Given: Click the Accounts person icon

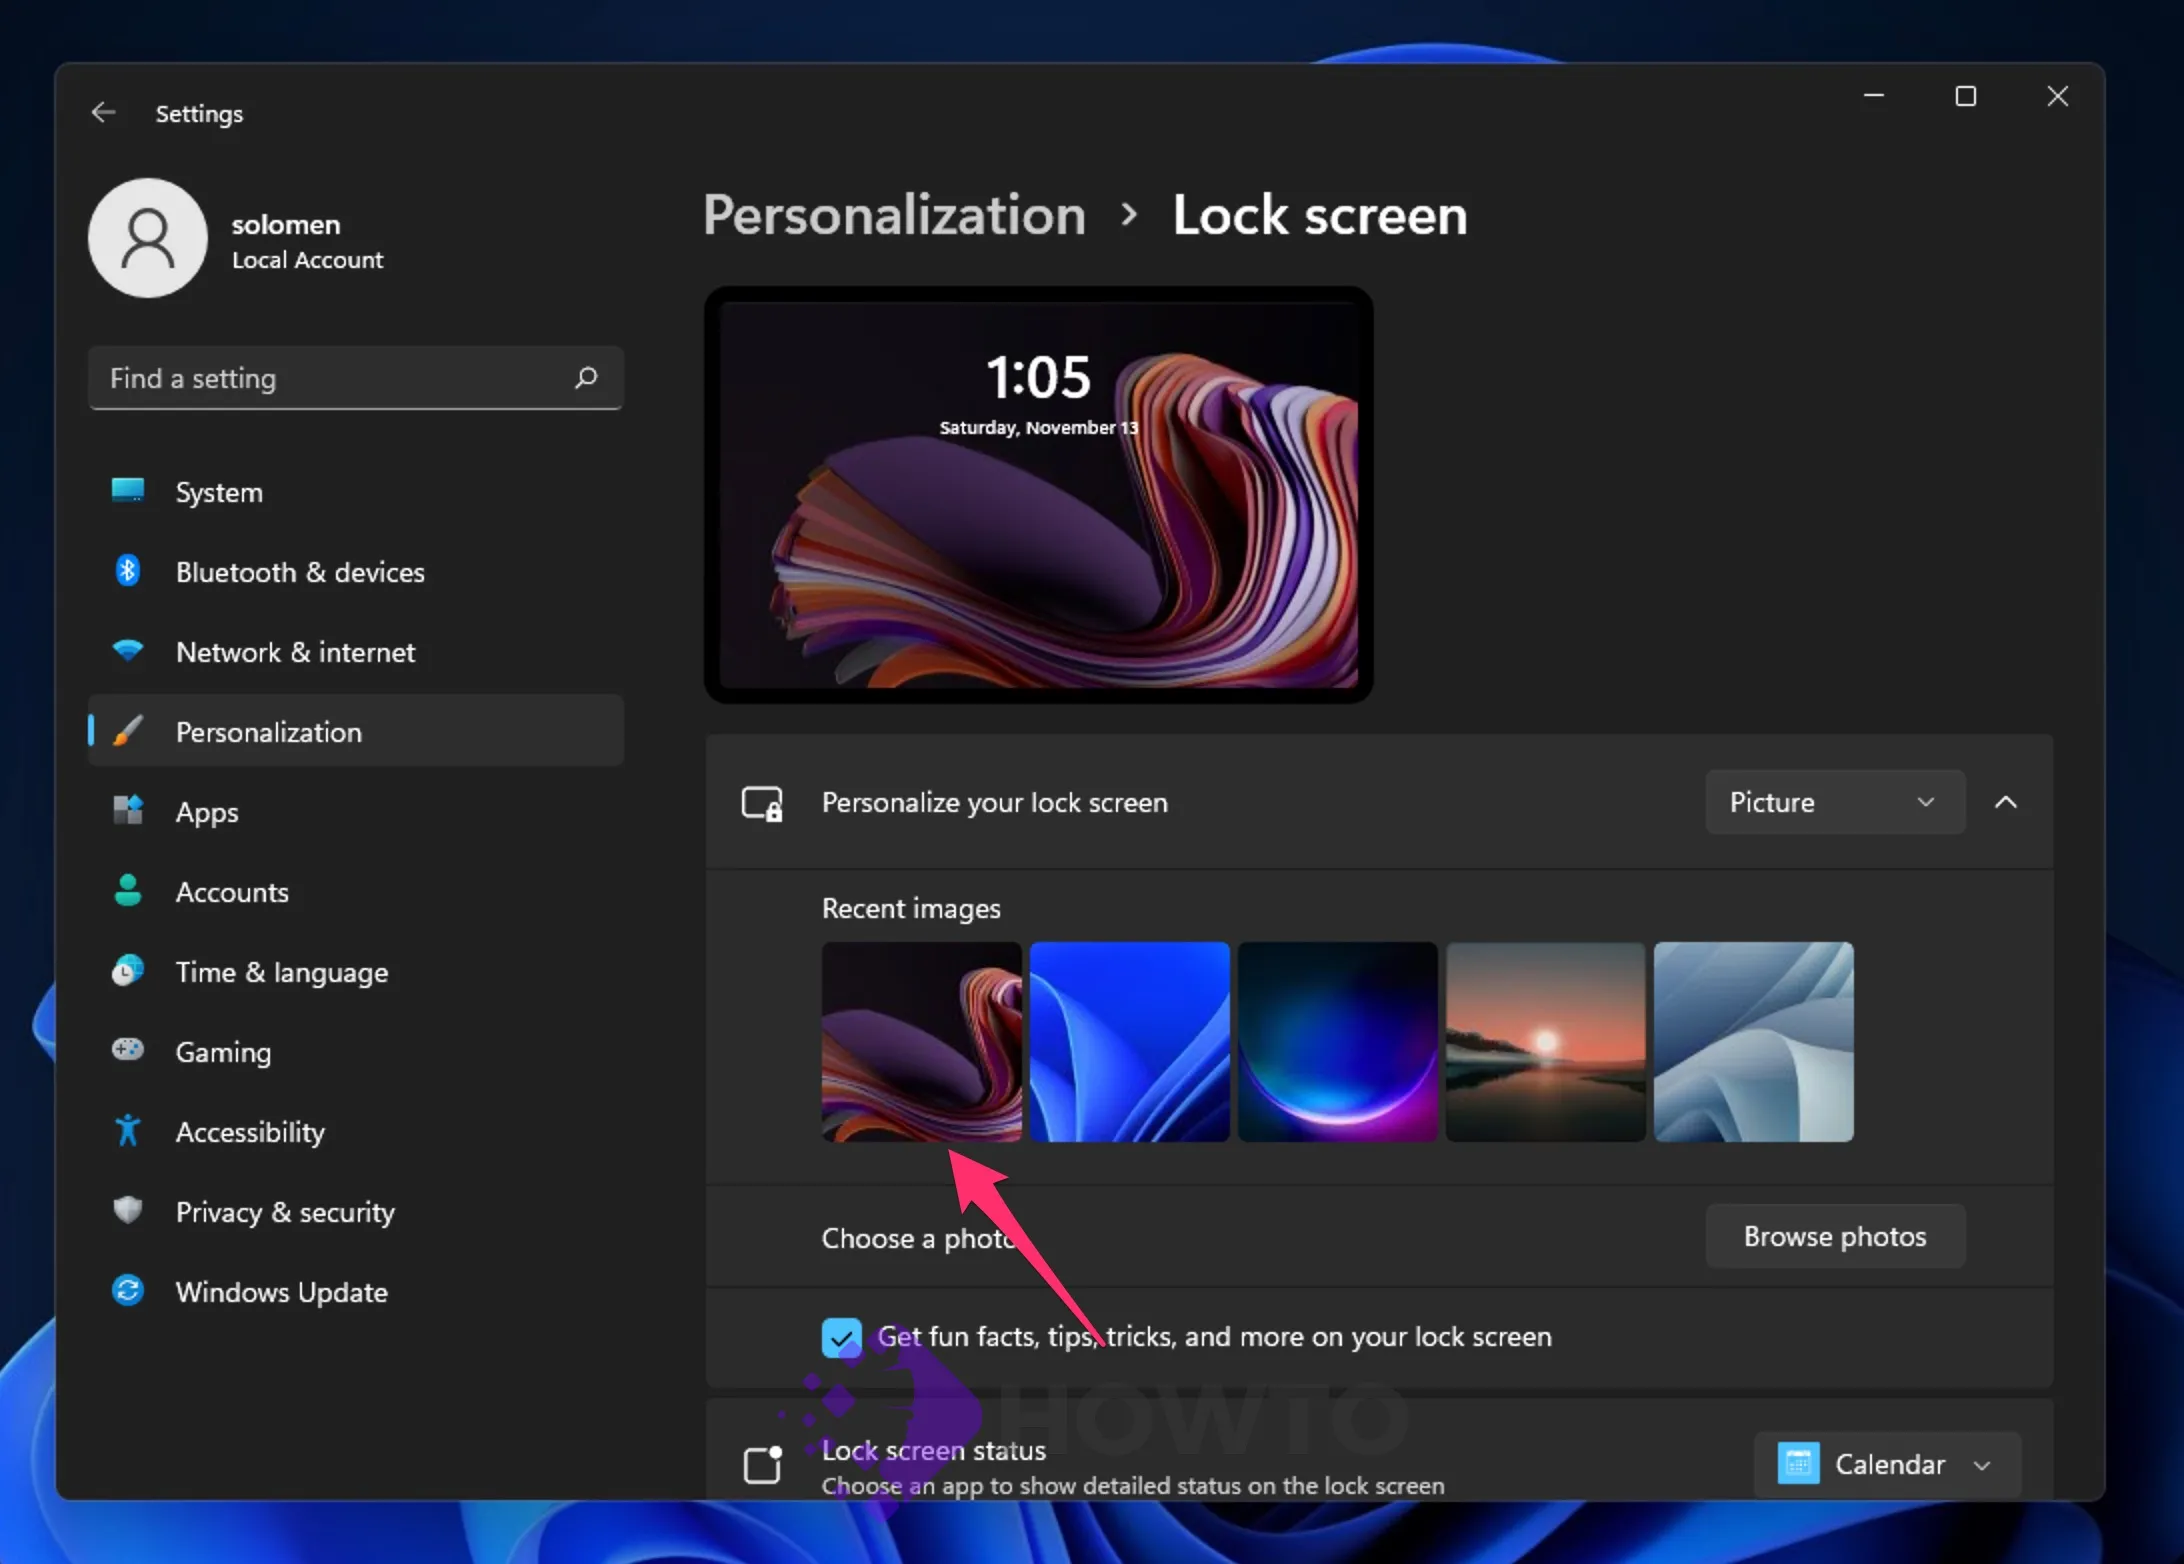Looking at the screenshot, I should [128, 891].
